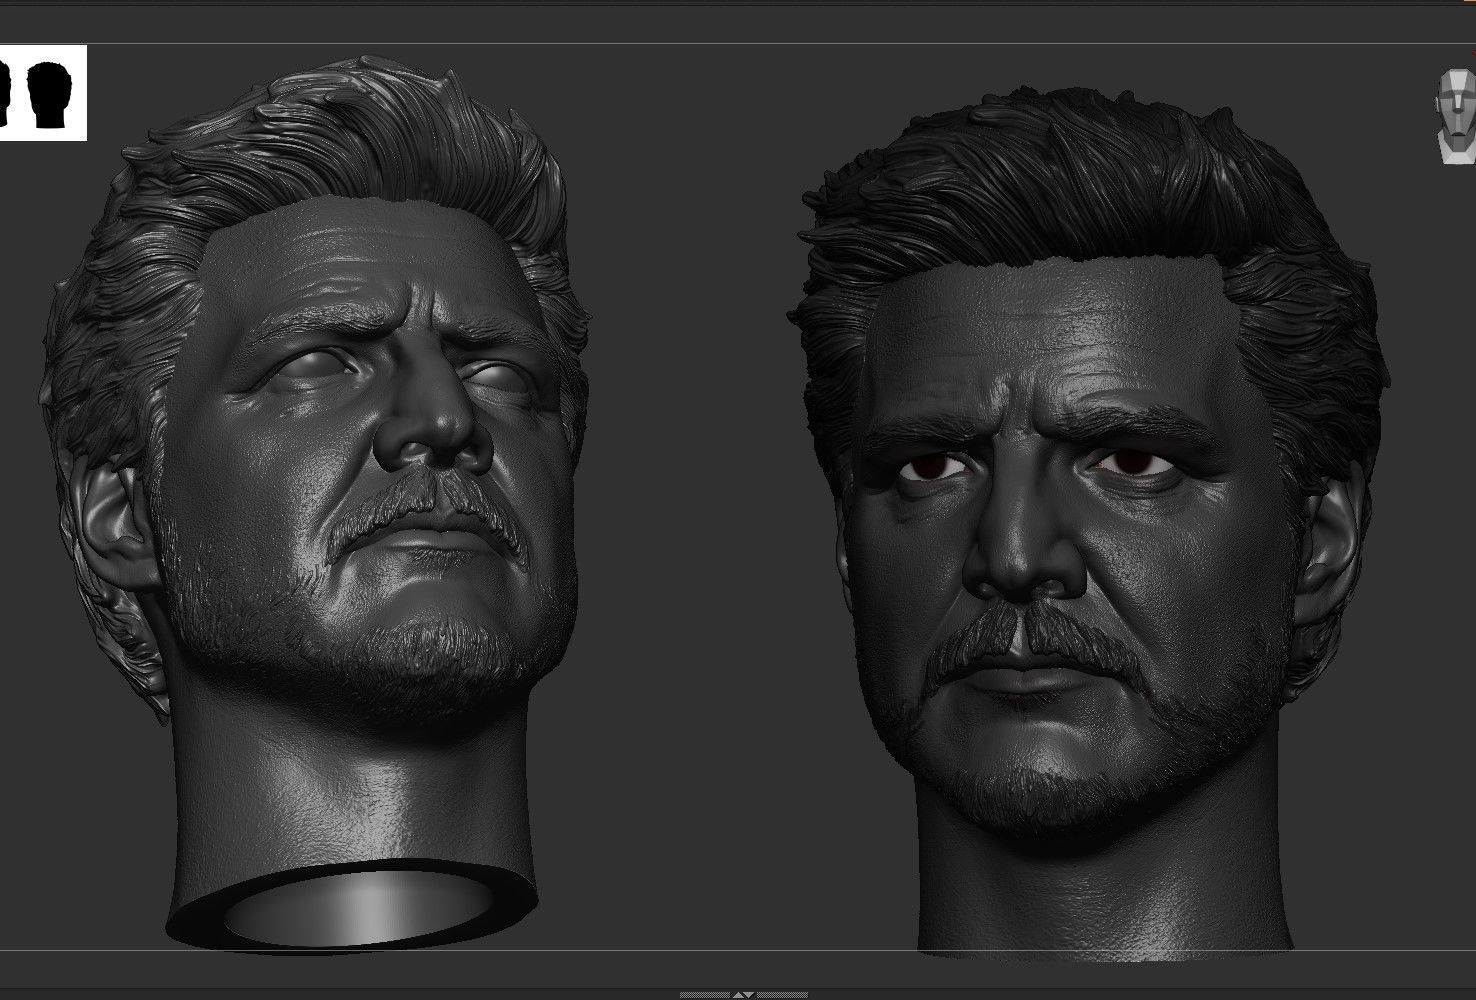Click the bottom tray divider up arrow
The width and height of the screenshot is (1476, 1000).
(x=738, y=995)
